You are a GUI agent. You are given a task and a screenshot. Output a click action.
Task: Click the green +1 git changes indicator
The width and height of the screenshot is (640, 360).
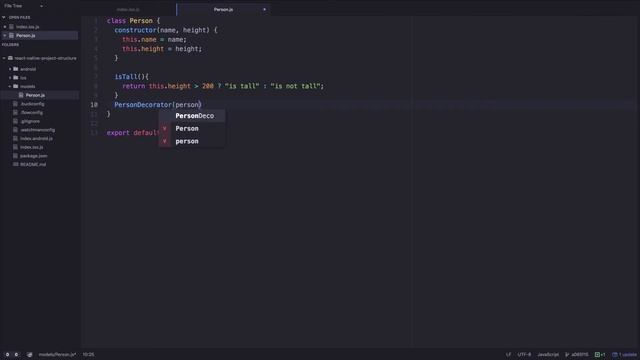coord(600,355)
